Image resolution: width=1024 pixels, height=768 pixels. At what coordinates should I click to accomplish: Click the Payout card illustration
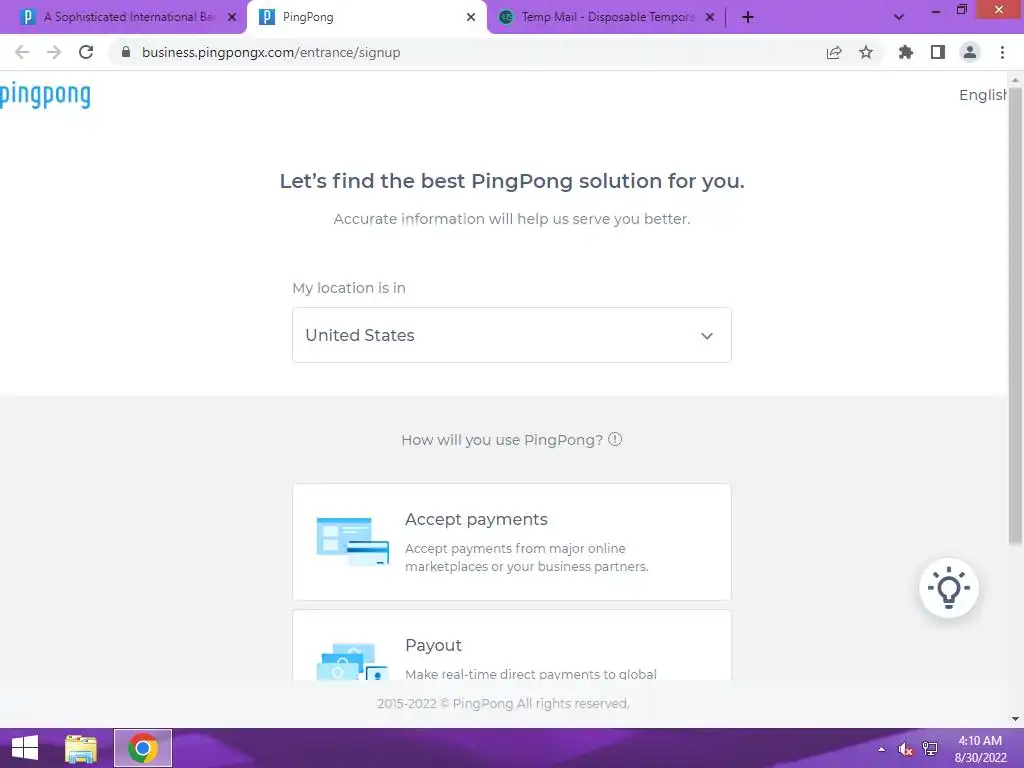pyautogui.click(x=353, y=661)
